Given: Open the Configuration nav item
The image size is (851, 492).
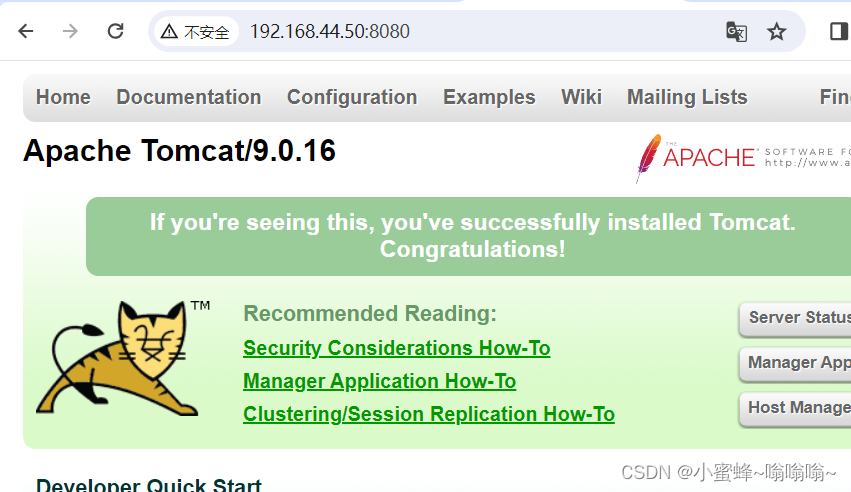Looking at the screenshot, I should coord(352,97).
